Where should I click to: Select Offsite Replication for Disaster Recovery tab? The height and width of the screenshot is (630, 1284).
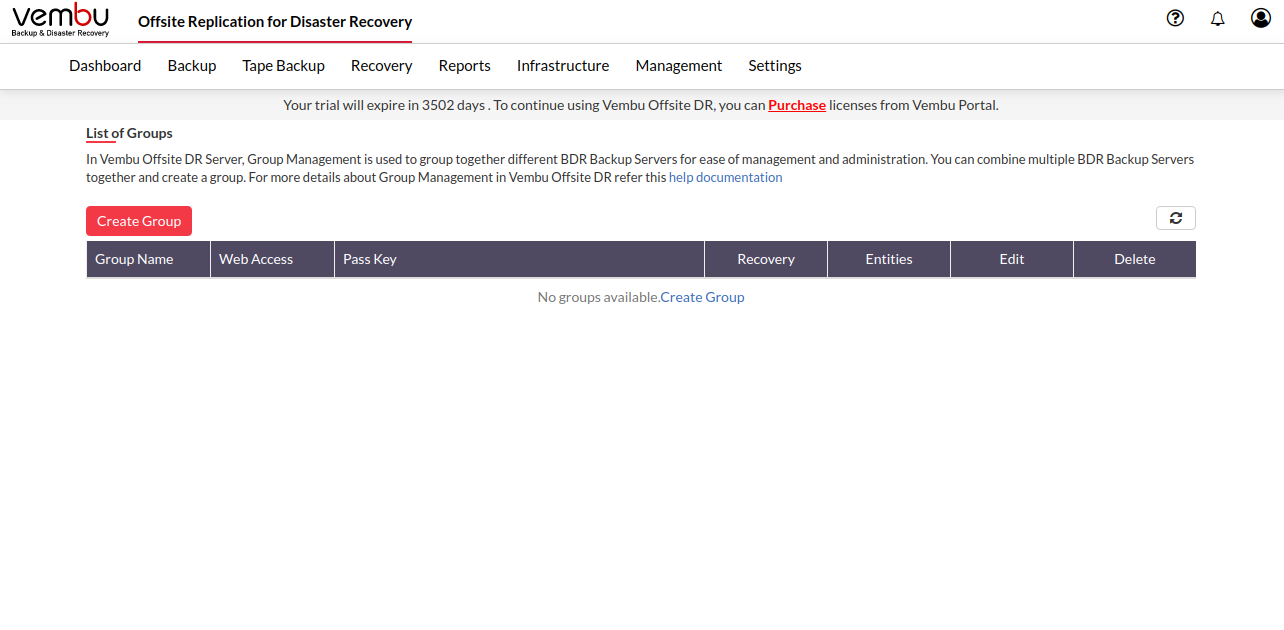pos(275,22)
